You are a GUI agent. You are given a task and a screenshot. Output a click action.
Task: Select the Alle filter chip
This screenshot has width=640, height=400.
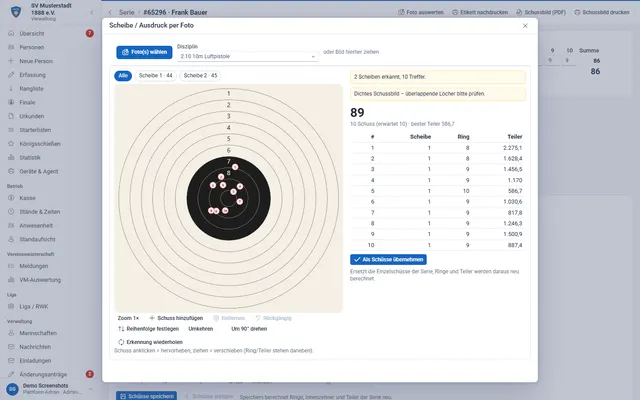(x=123, y=76)
